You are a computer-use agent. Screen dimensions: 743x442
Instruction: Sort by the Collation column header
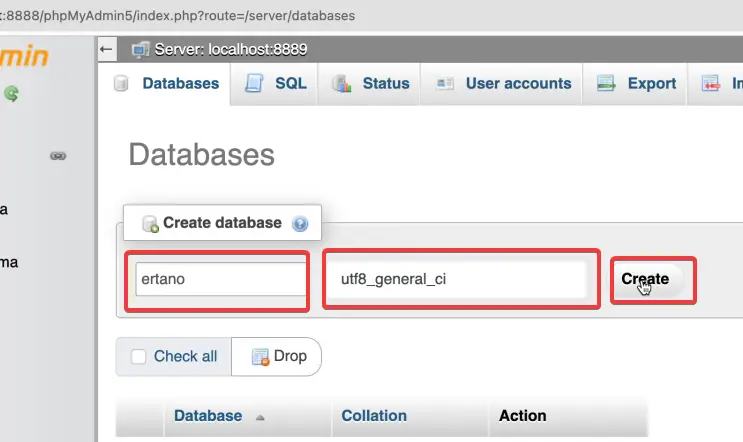pos(374,415)
